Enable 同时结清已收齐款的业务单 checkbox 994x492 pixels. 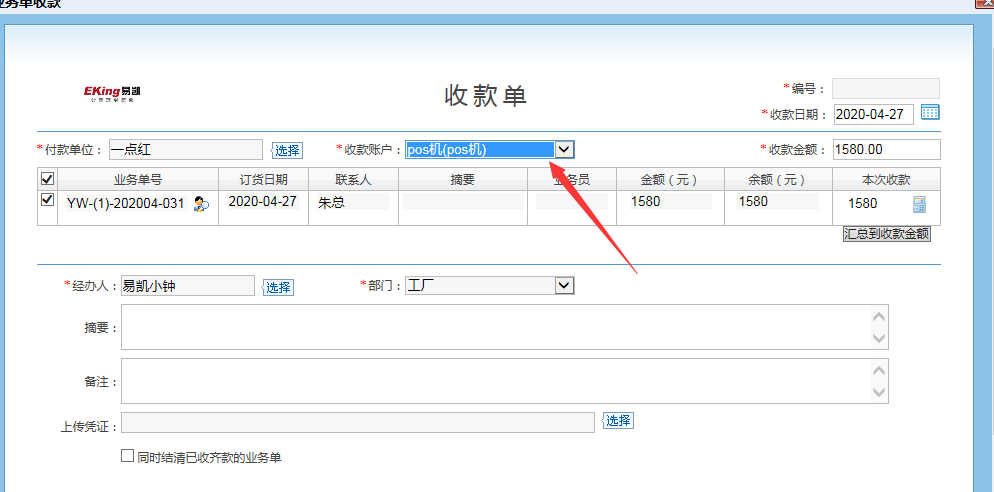127,456
